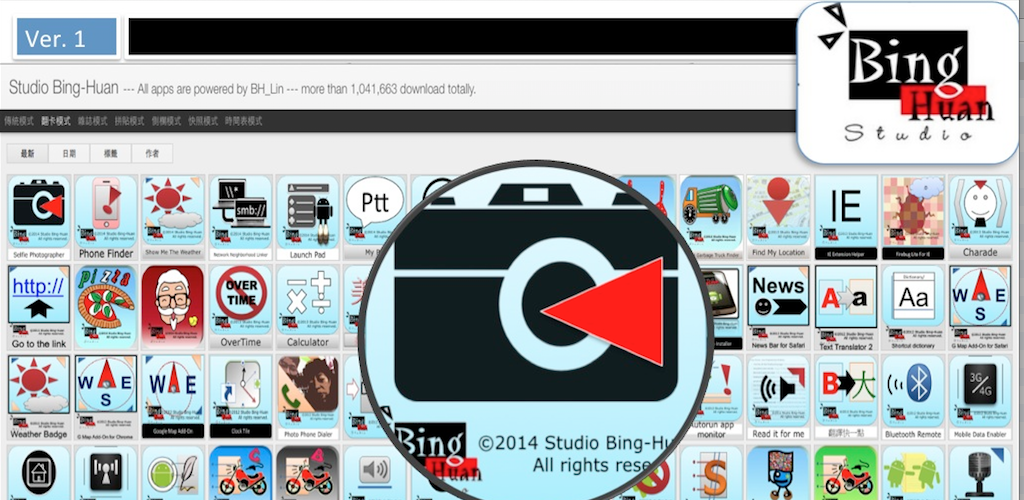Open the G Map Add-On for Chrome icon
Viewport: 1024px width, 500px height.
[x=106, y=398]
